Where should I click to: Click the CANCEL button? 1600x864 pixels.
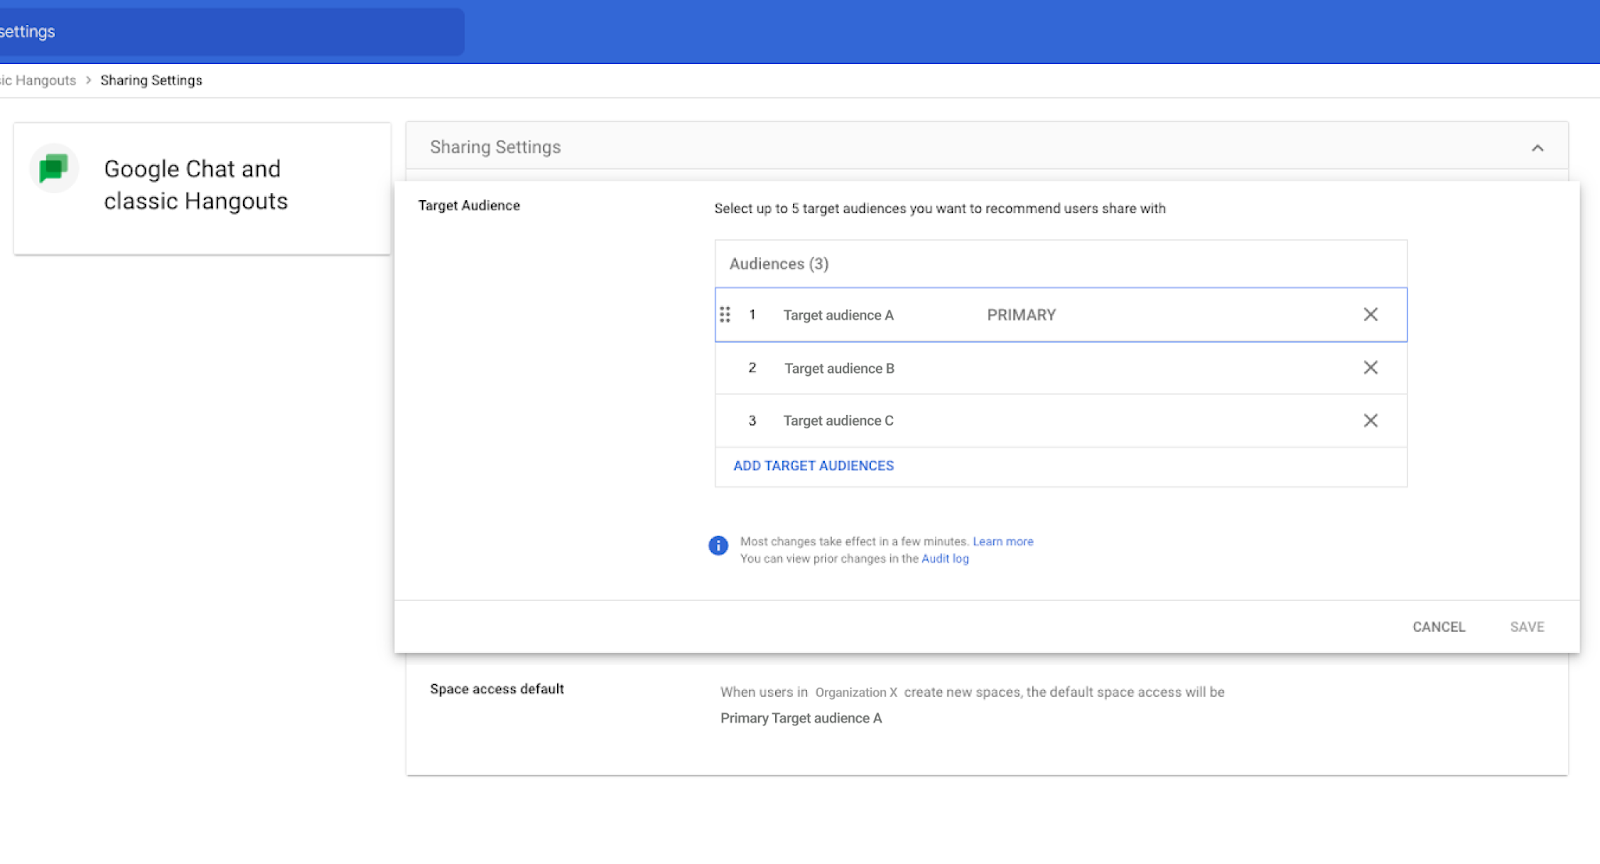point(1439,627)
